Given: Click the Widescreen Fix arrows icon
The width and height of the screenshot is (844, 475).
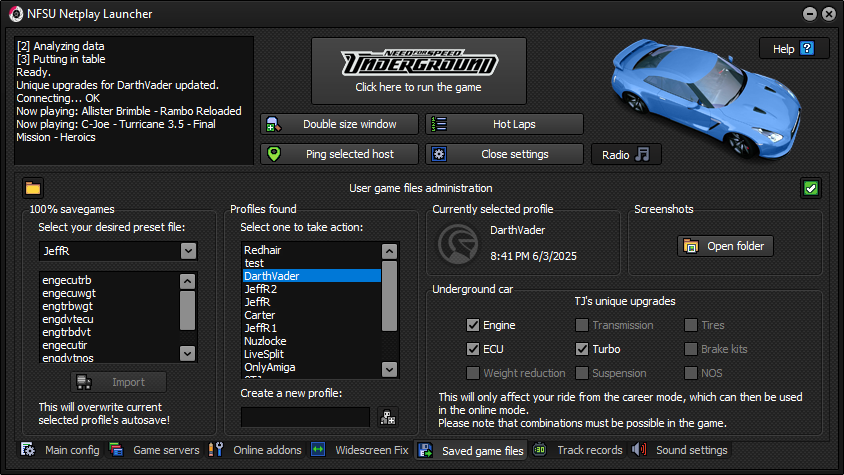Looking at the screenshot, I should pyautogui.click(x=318, y=450).
